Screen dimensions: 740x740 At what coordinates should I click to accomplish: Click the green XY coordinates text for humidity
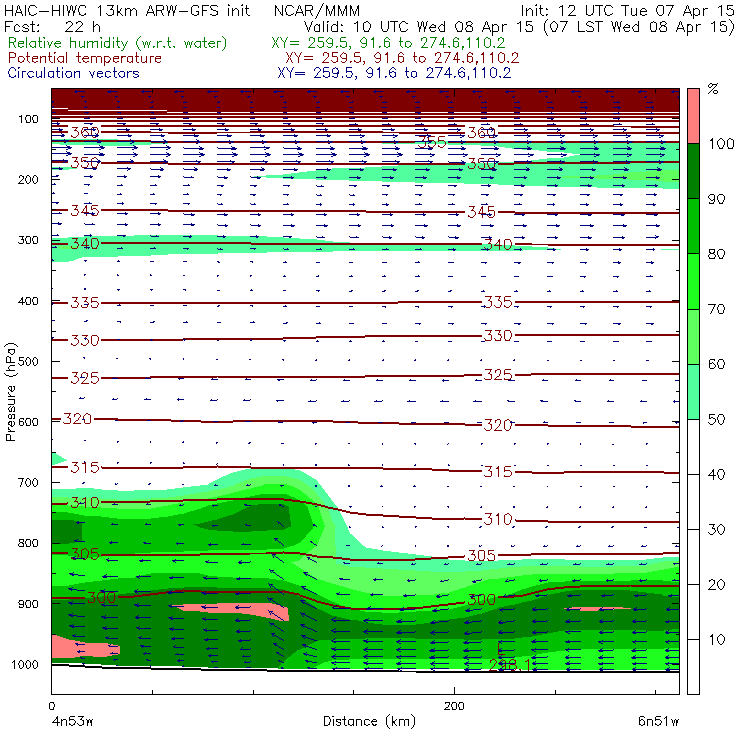[388, 43]
